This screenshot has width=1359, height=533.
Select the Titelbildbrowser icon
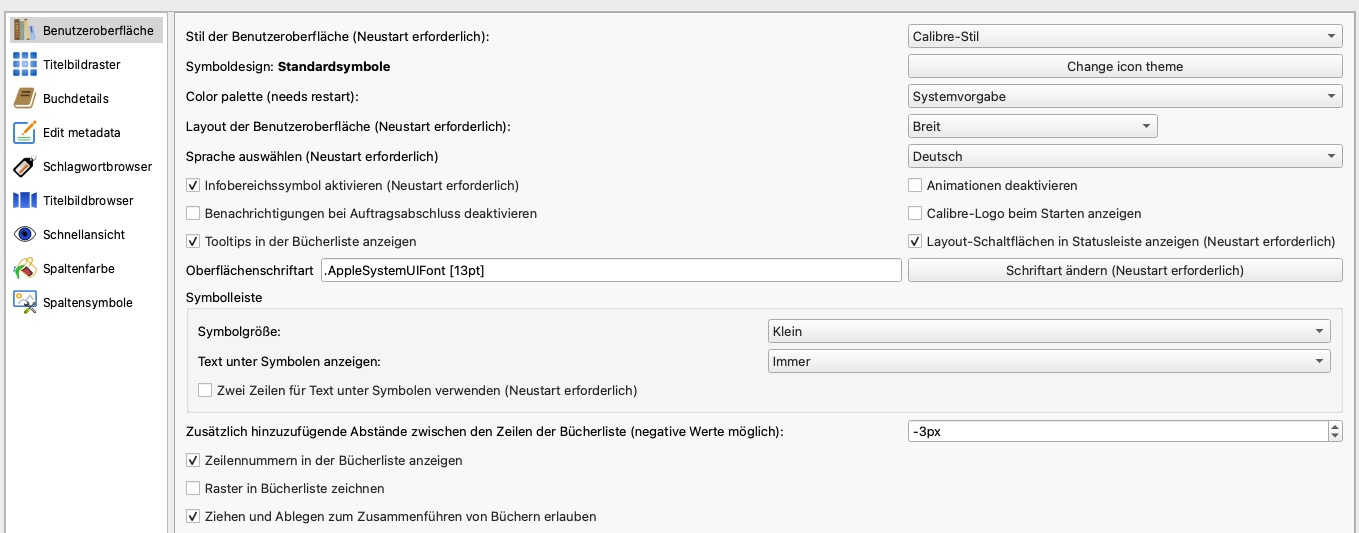coord(25,201)
